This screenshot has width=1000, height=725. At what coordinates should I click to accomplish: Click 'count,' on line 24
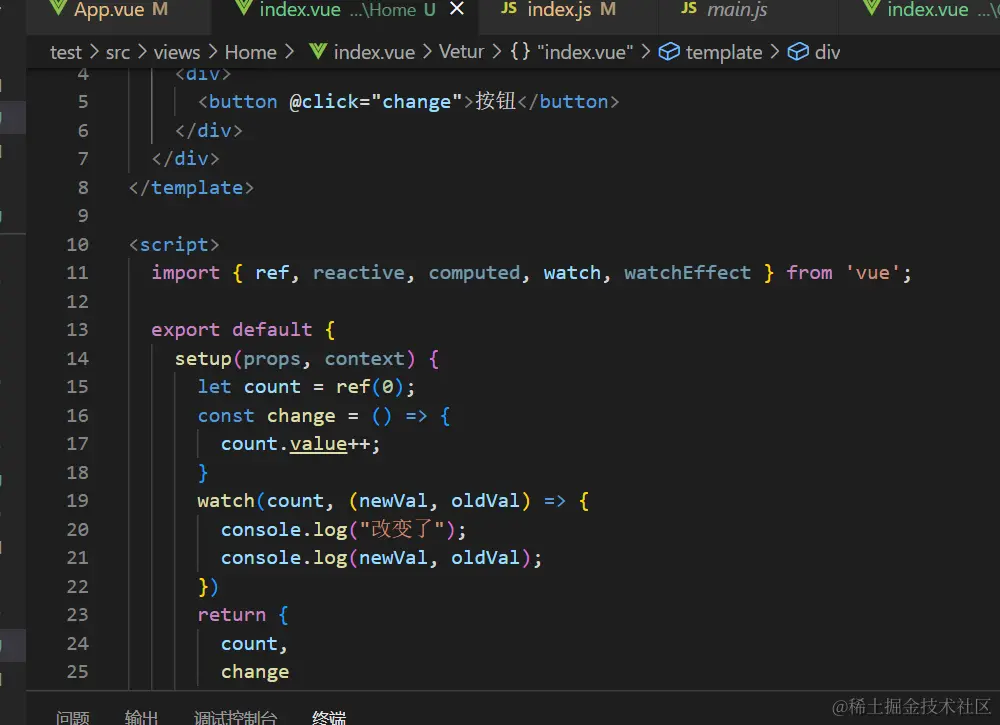click(x=254, y=644)
